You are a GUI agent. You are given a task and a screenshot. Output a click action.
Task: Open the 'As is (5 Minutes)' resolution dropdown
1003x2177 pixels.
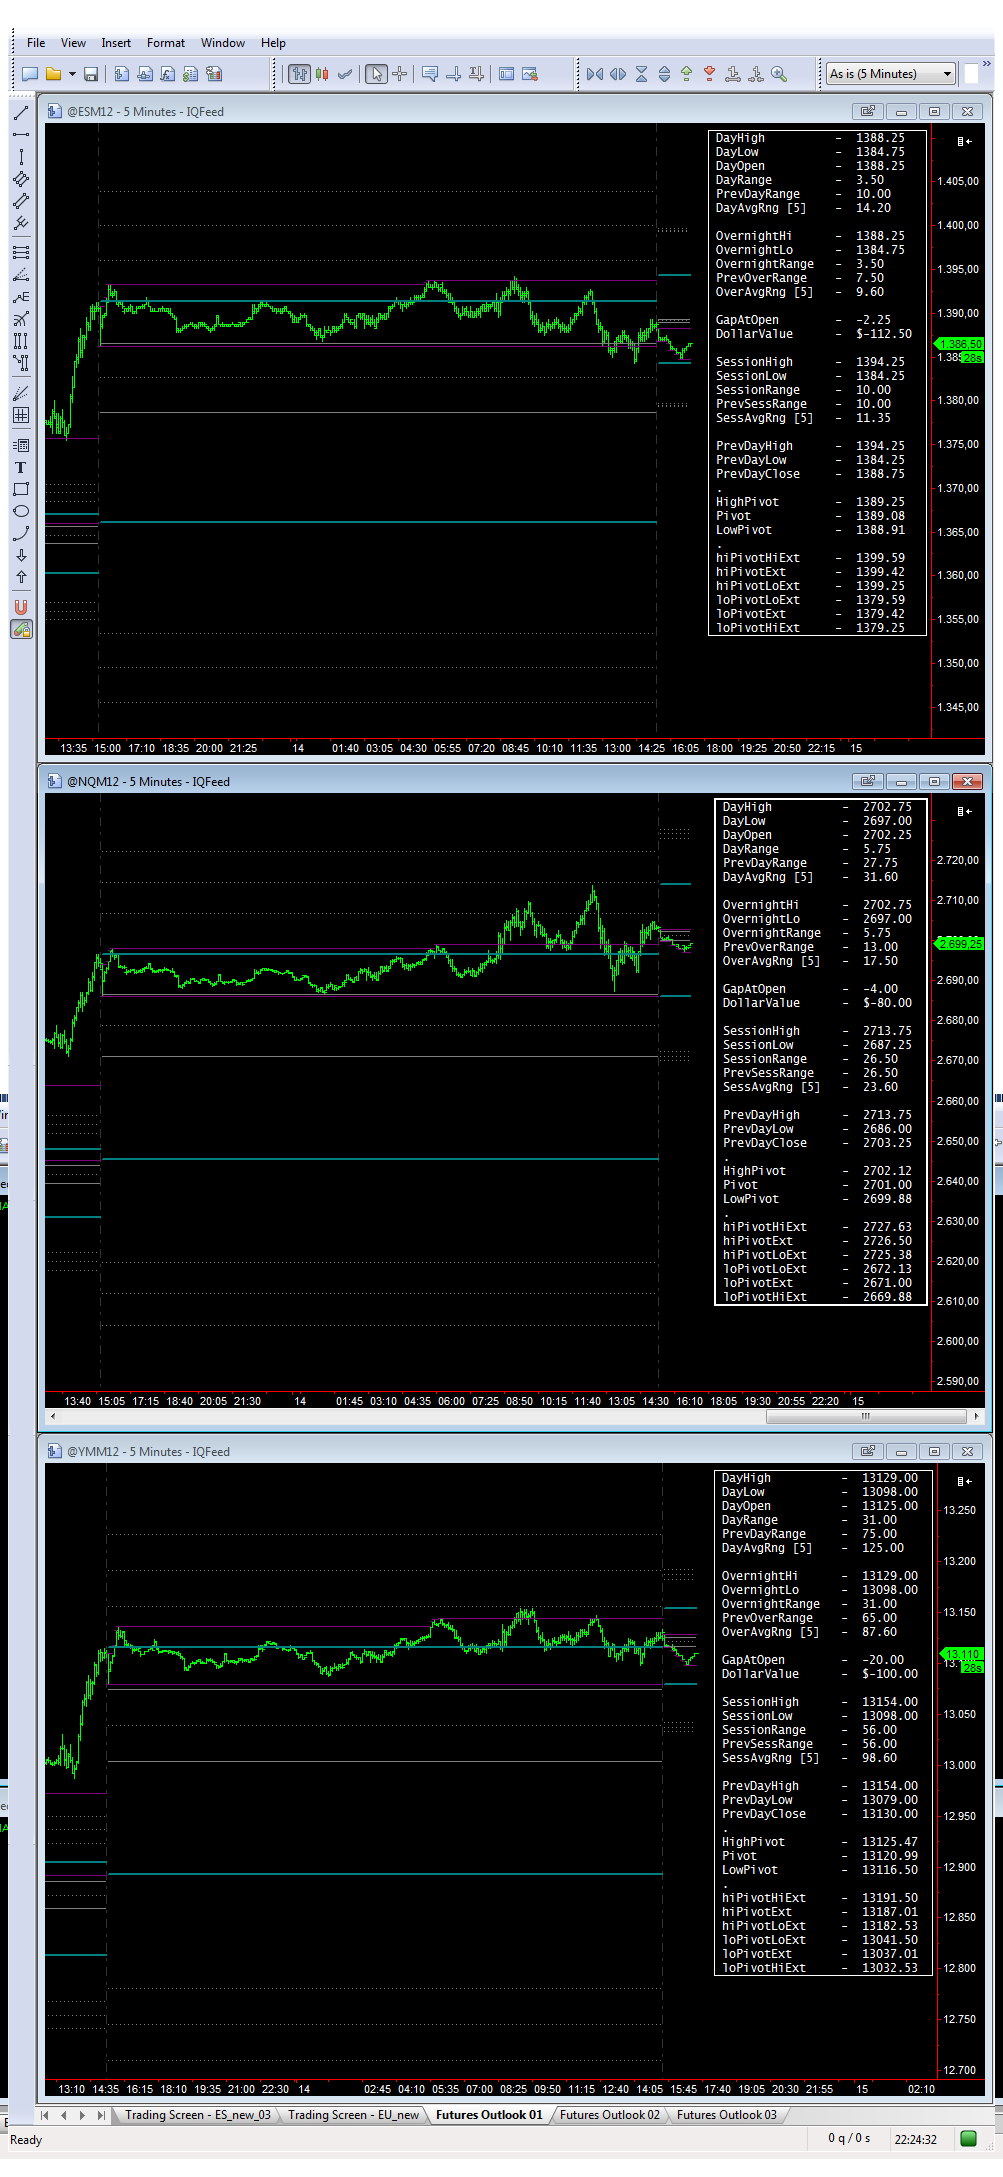point(891,73)
